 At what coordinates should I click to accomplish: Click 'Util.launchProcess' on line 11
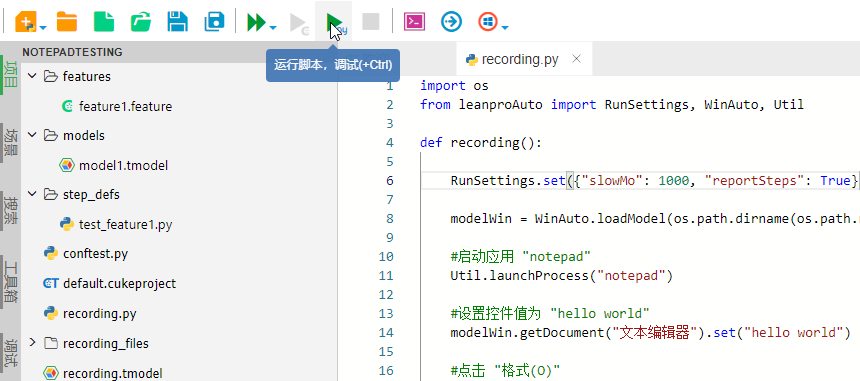click(519, 275)
